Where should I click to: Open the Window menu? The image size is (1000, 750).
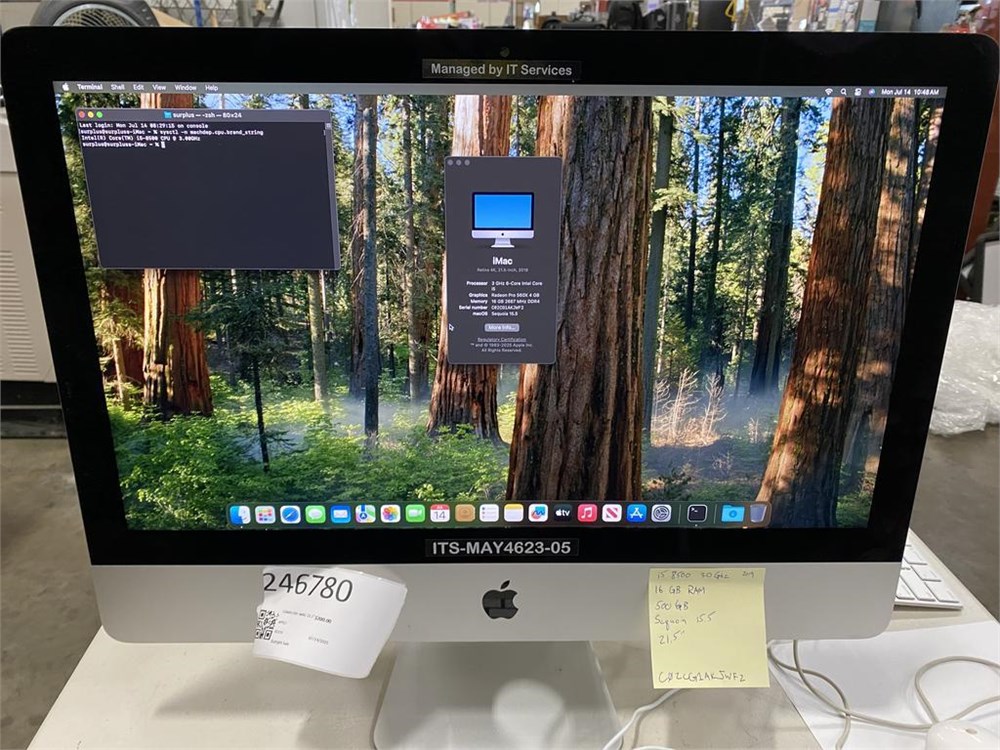point(186,87)
